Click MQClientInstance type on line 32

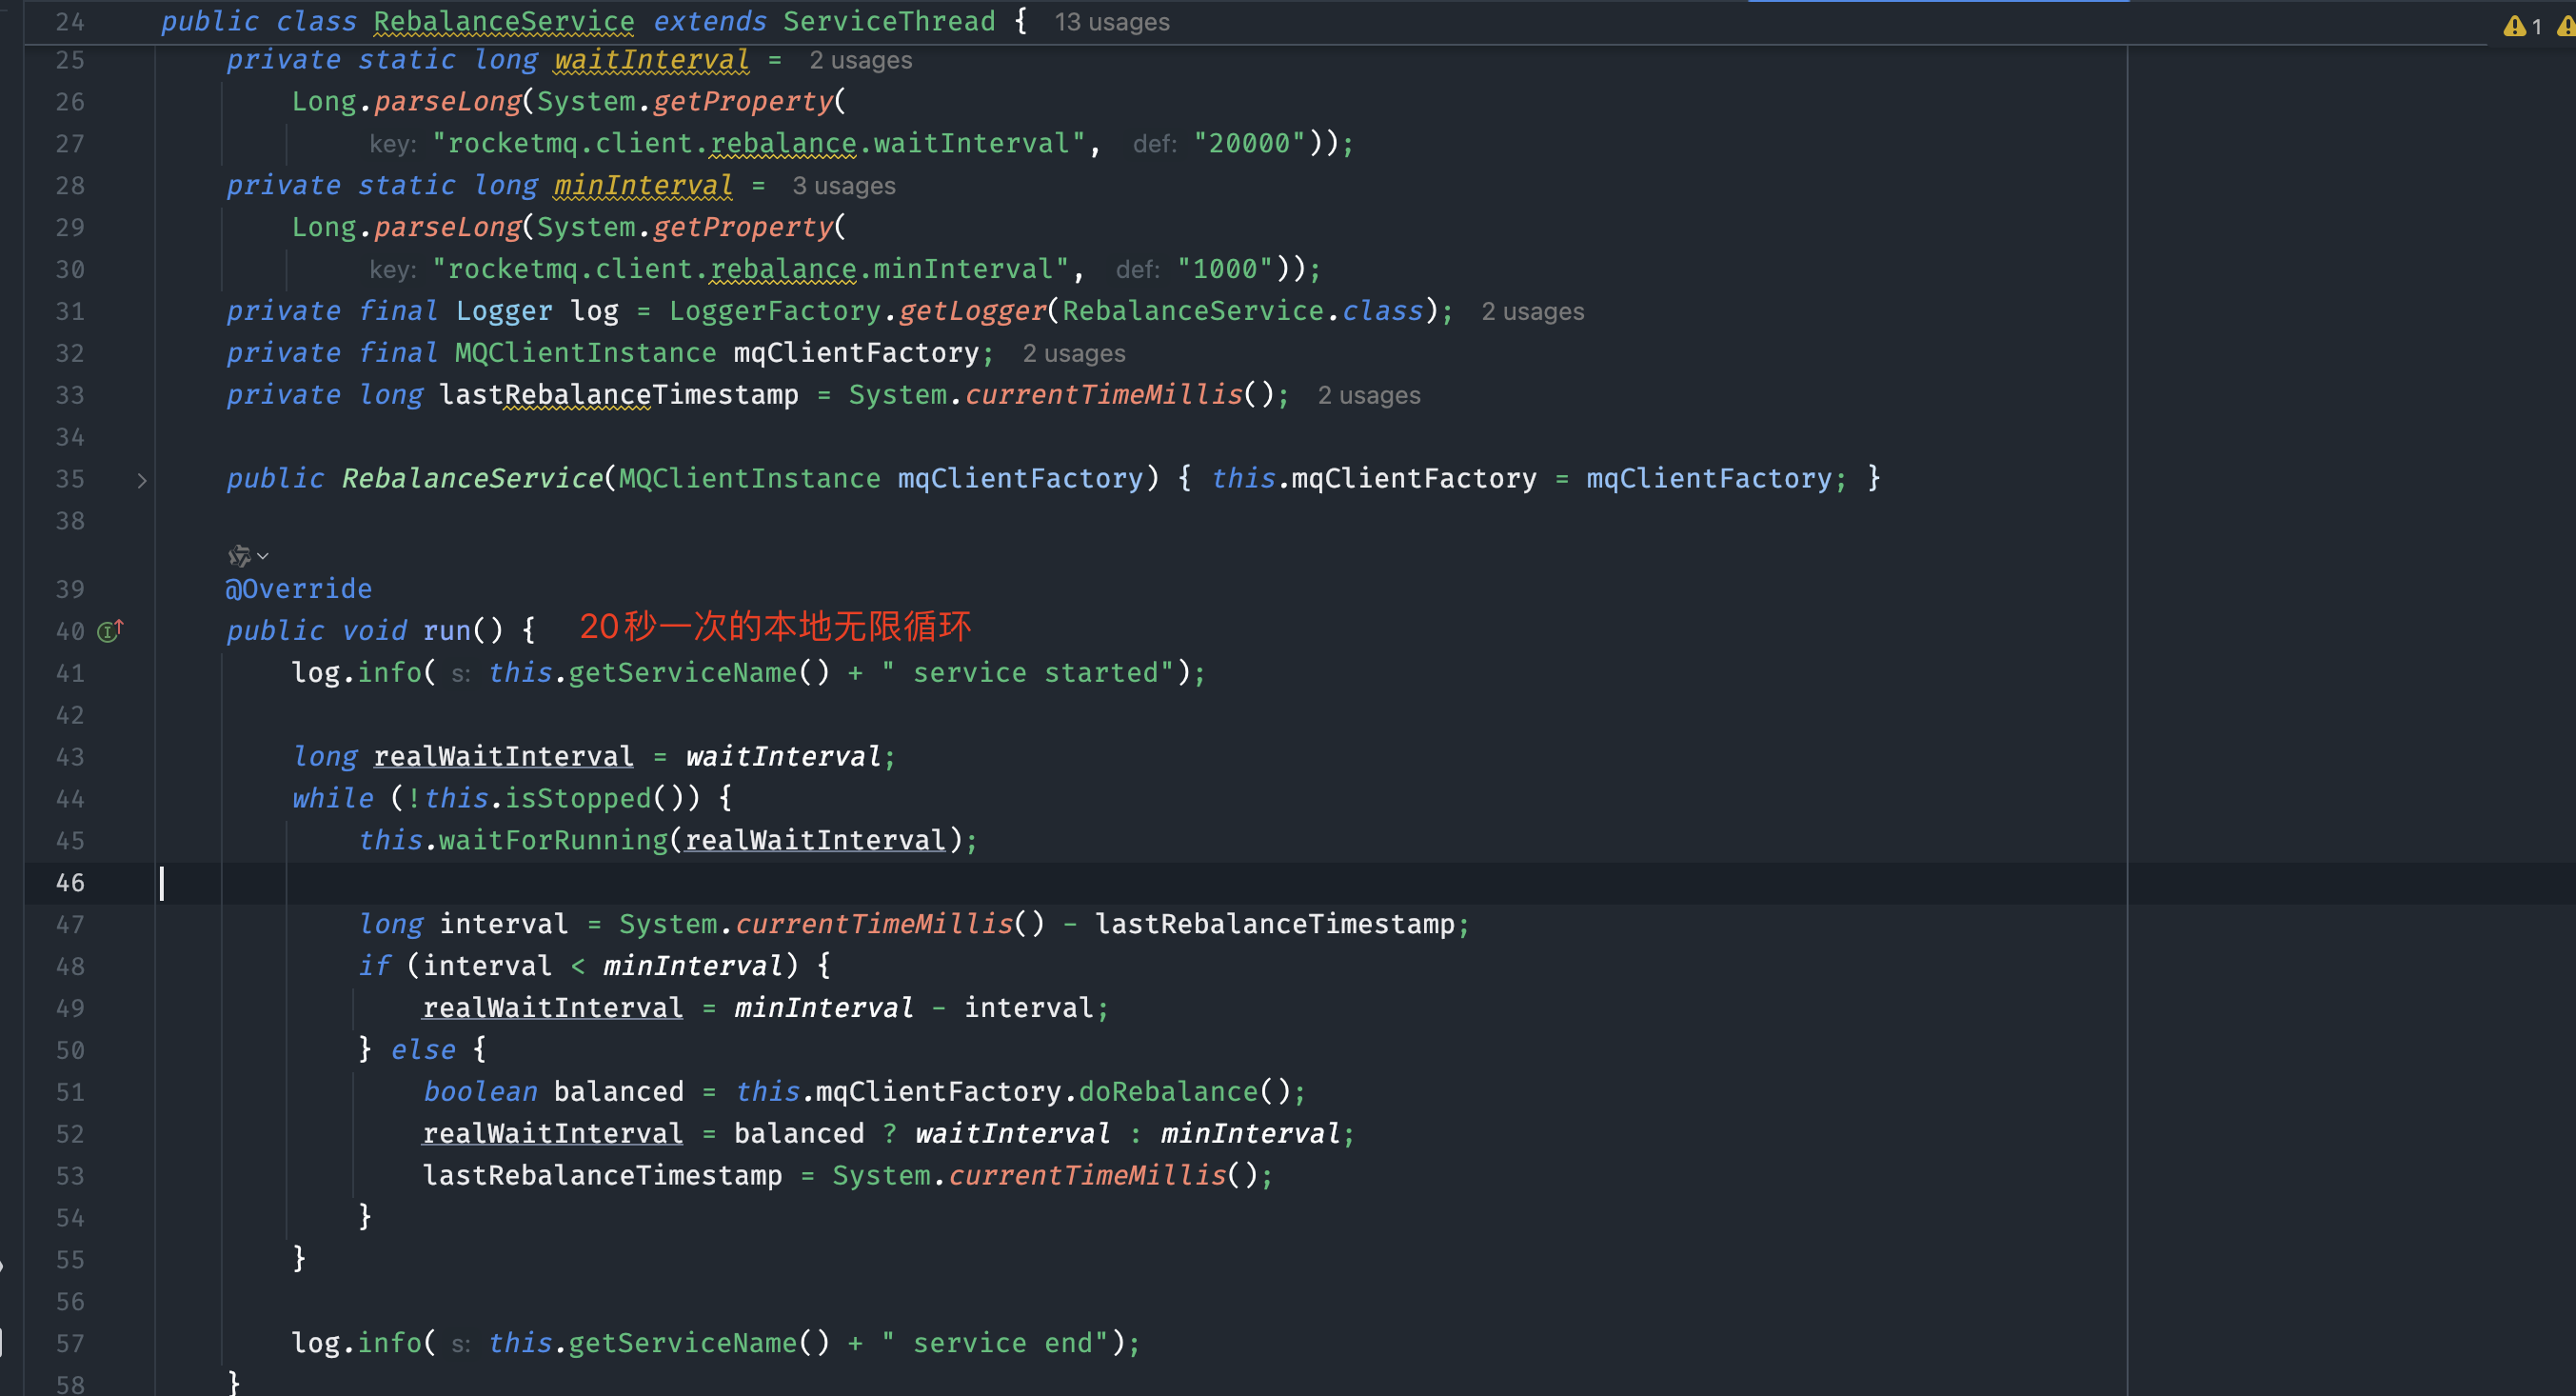coord(586,353)
